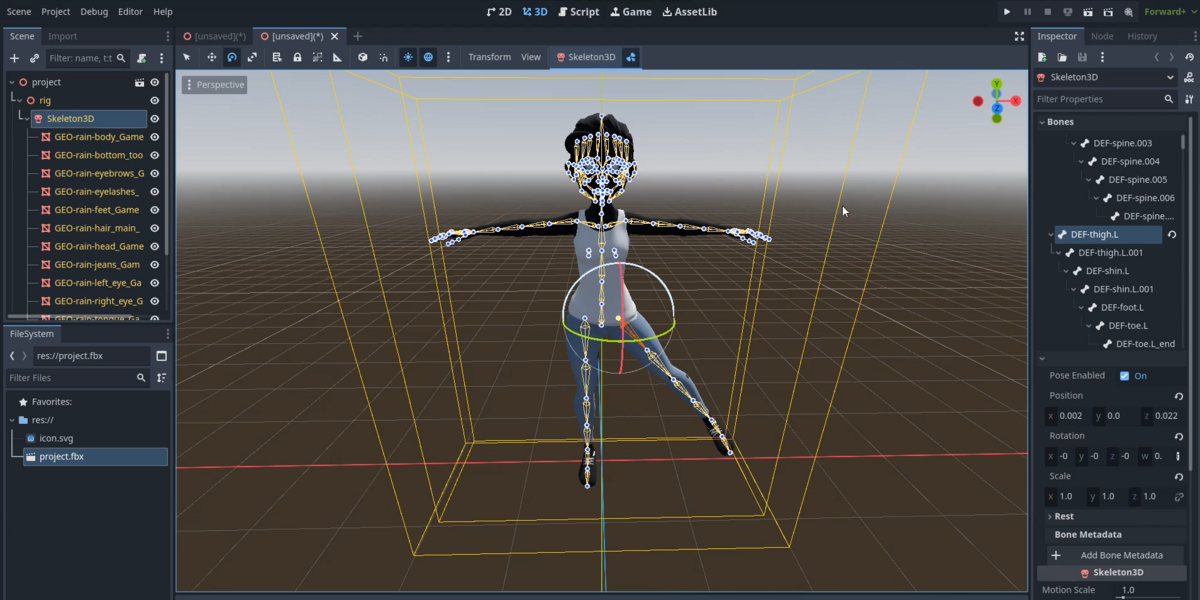This screenshot has height=600, width=1200.
Task: Switch to the 2D workspace
Action: pyautogui.click(x=499, y=12)
